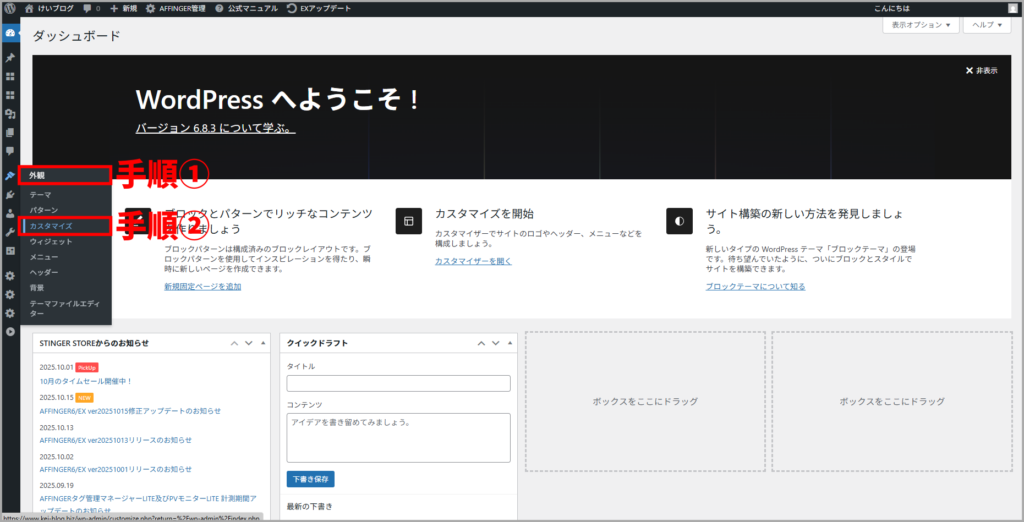Open Tools via the wrench sidebar icon

tap(10, 231)
